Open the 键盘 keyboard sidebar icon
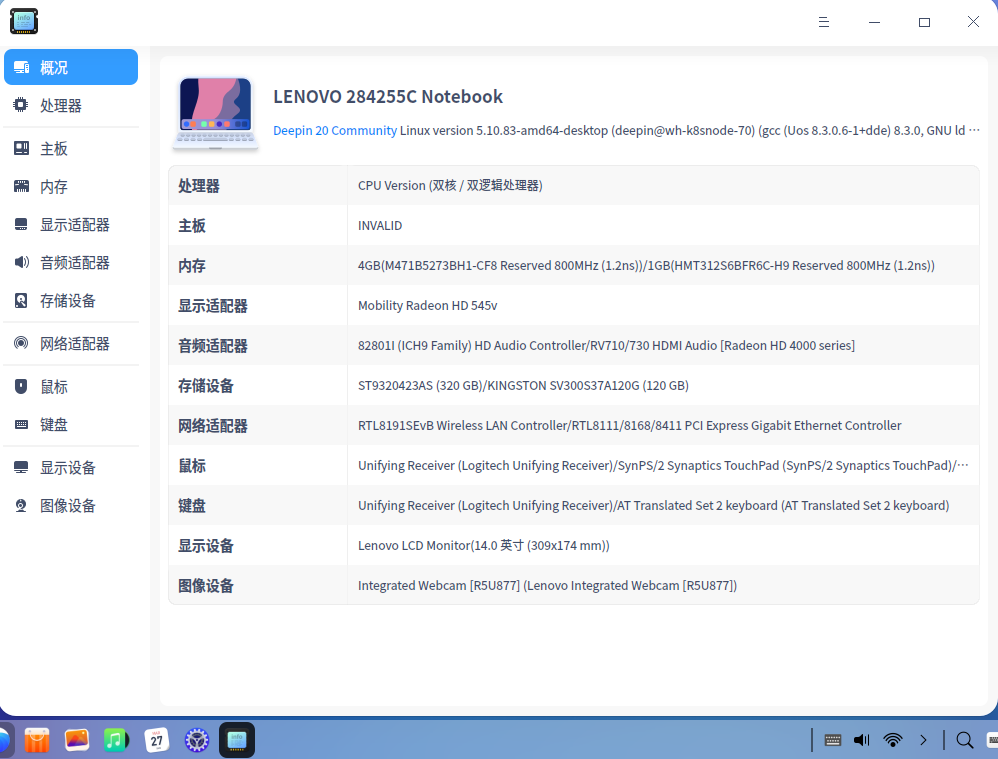Screen dimensions: 998x759 click(x=21, y=425)
